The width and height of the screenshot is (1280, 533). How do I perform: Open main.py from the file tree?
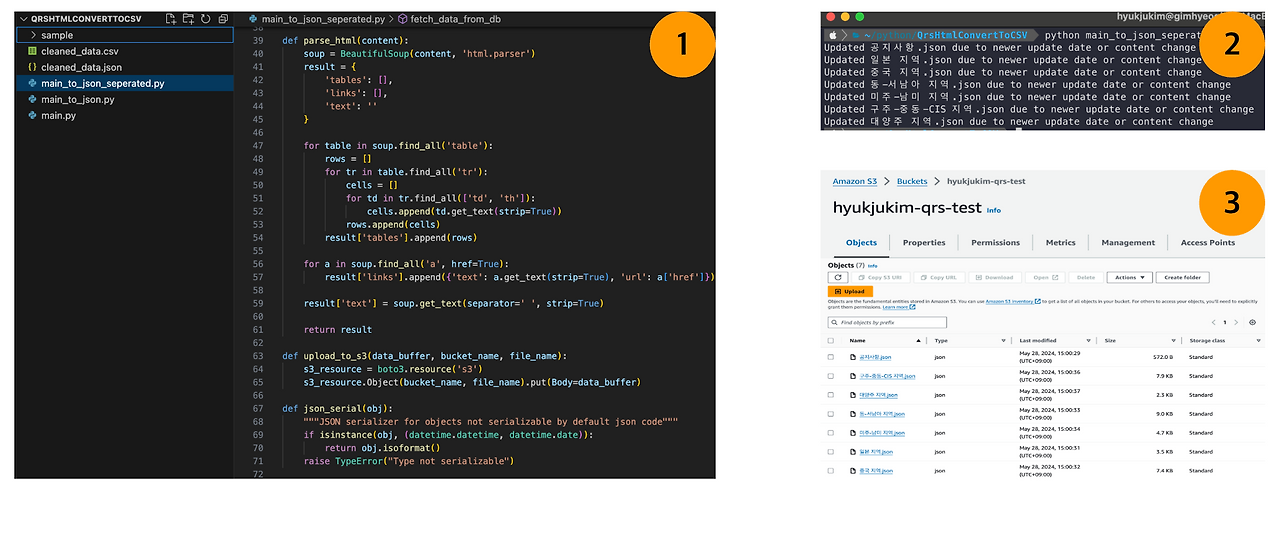(x=124, y=115)
